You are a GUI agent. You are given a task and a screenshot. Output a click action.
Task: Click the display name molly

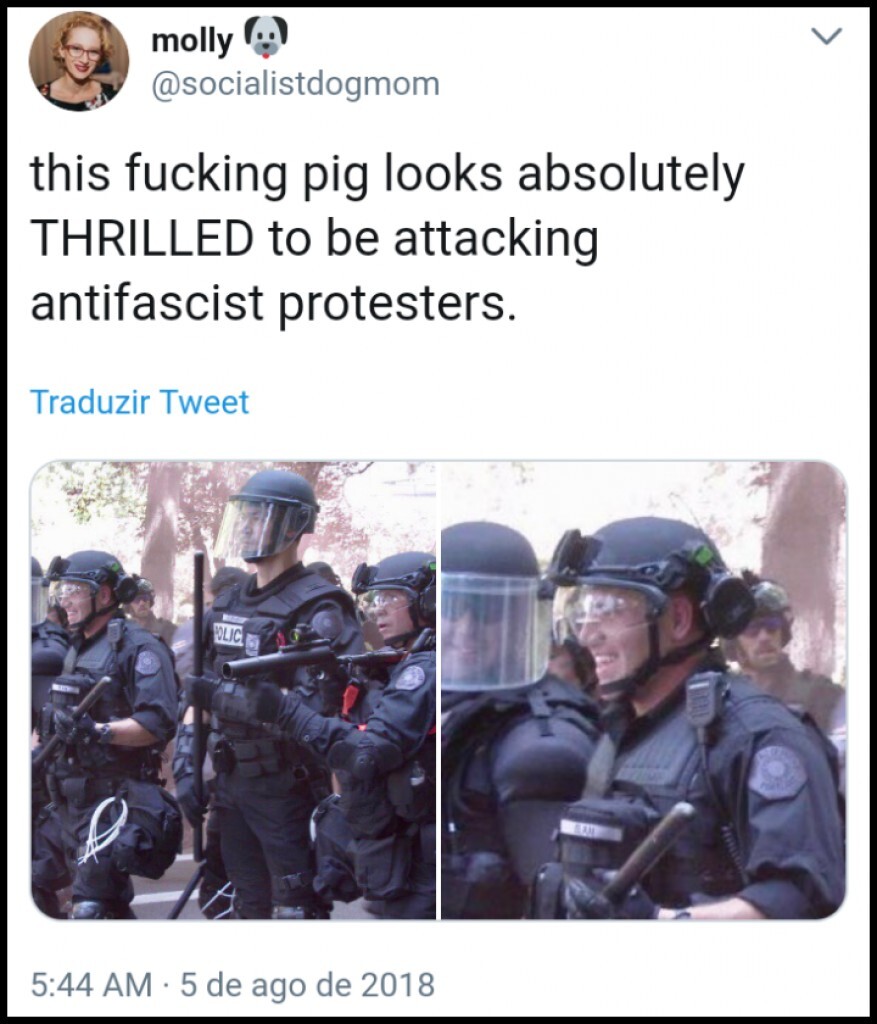coord(191,41)
